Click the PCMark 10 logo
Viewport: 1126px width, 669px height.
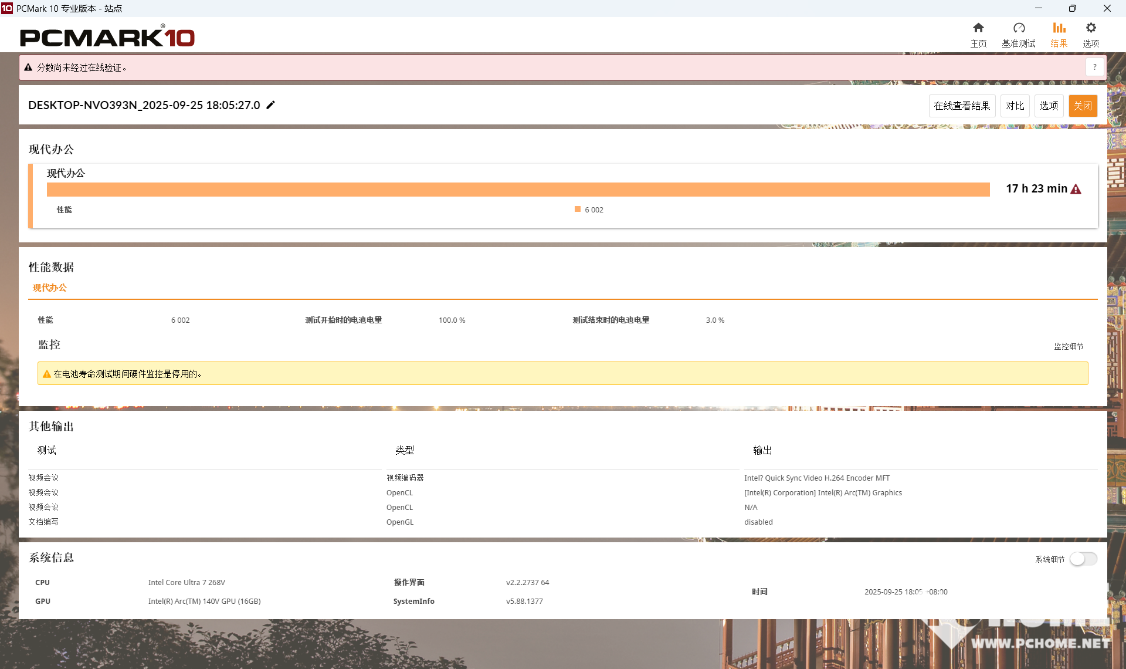[107, 37]
